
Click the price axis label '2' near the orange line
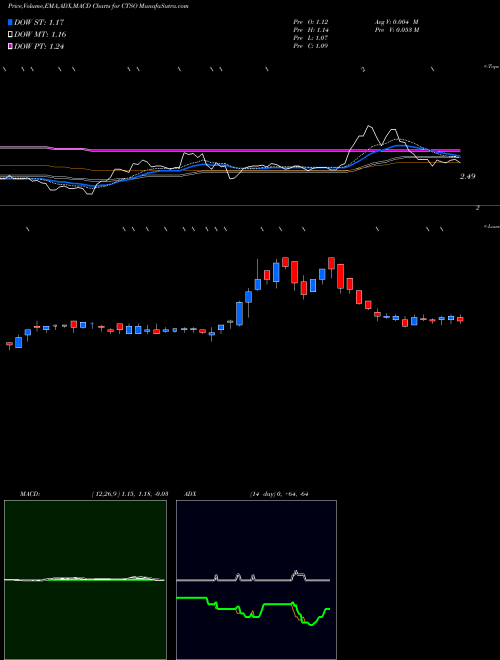coord(478,208)
